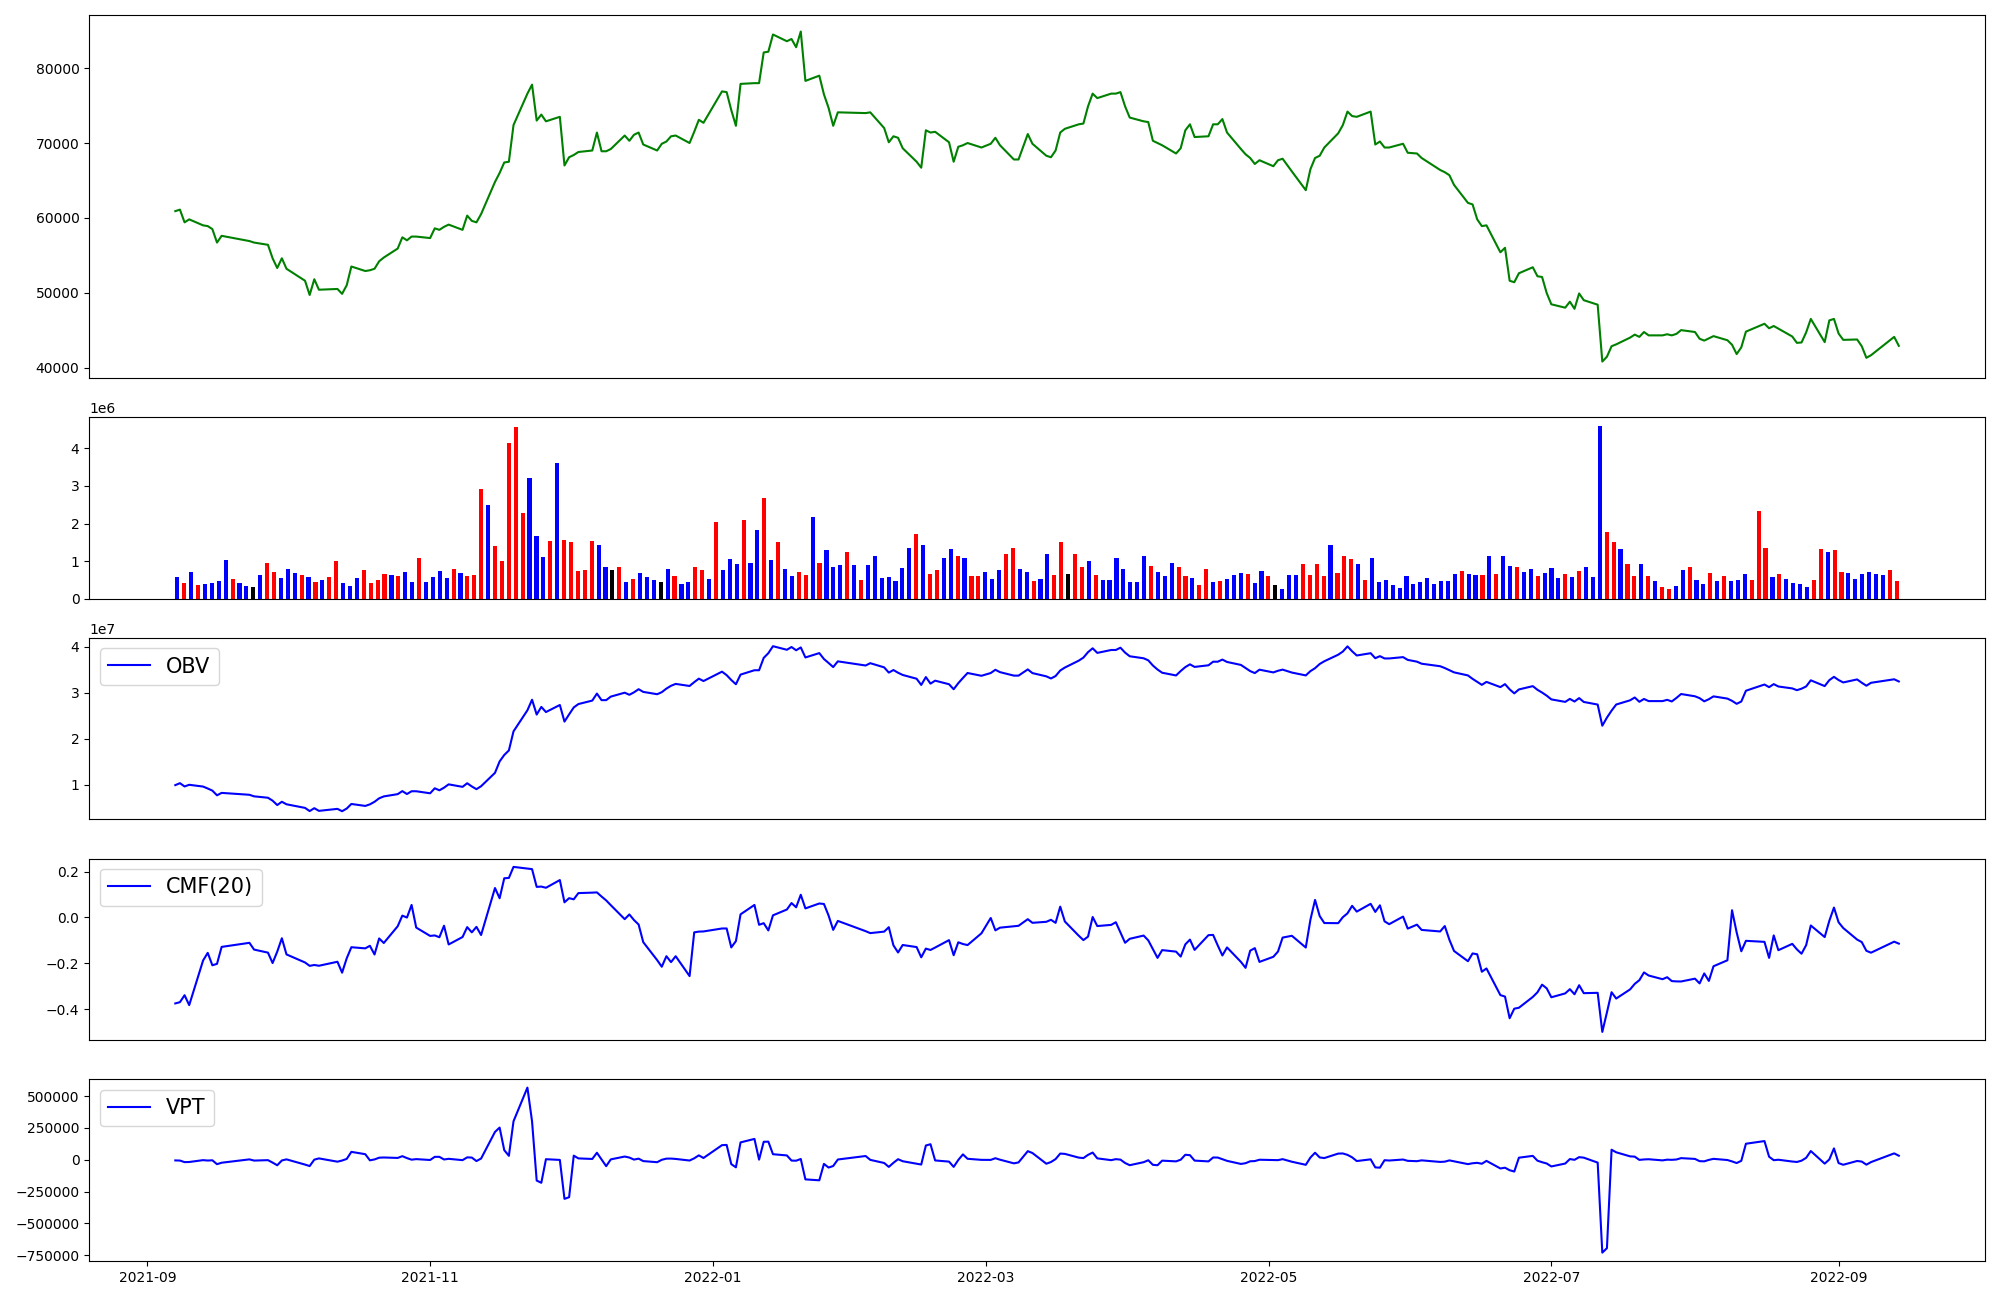Click the 40000 price axis label

(x=57, y=368)
